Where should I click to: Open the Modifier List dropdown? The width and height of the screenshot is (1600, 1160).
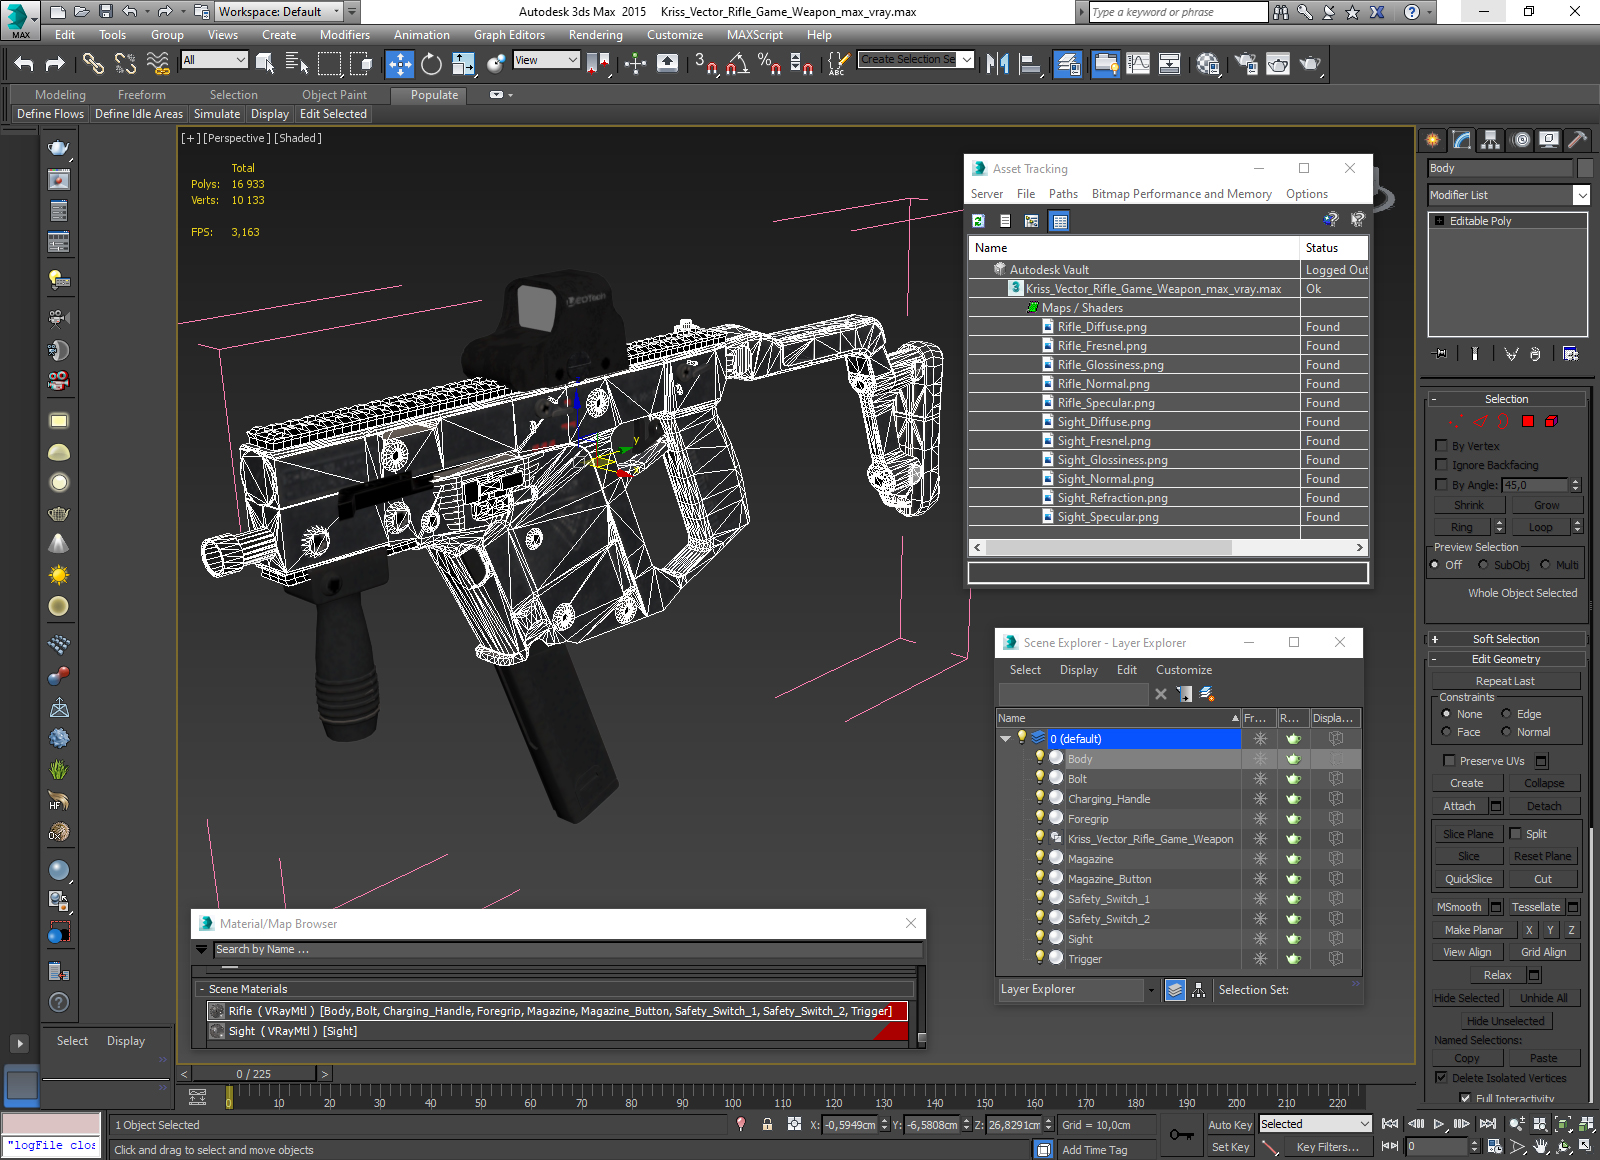pos(1509,195)
